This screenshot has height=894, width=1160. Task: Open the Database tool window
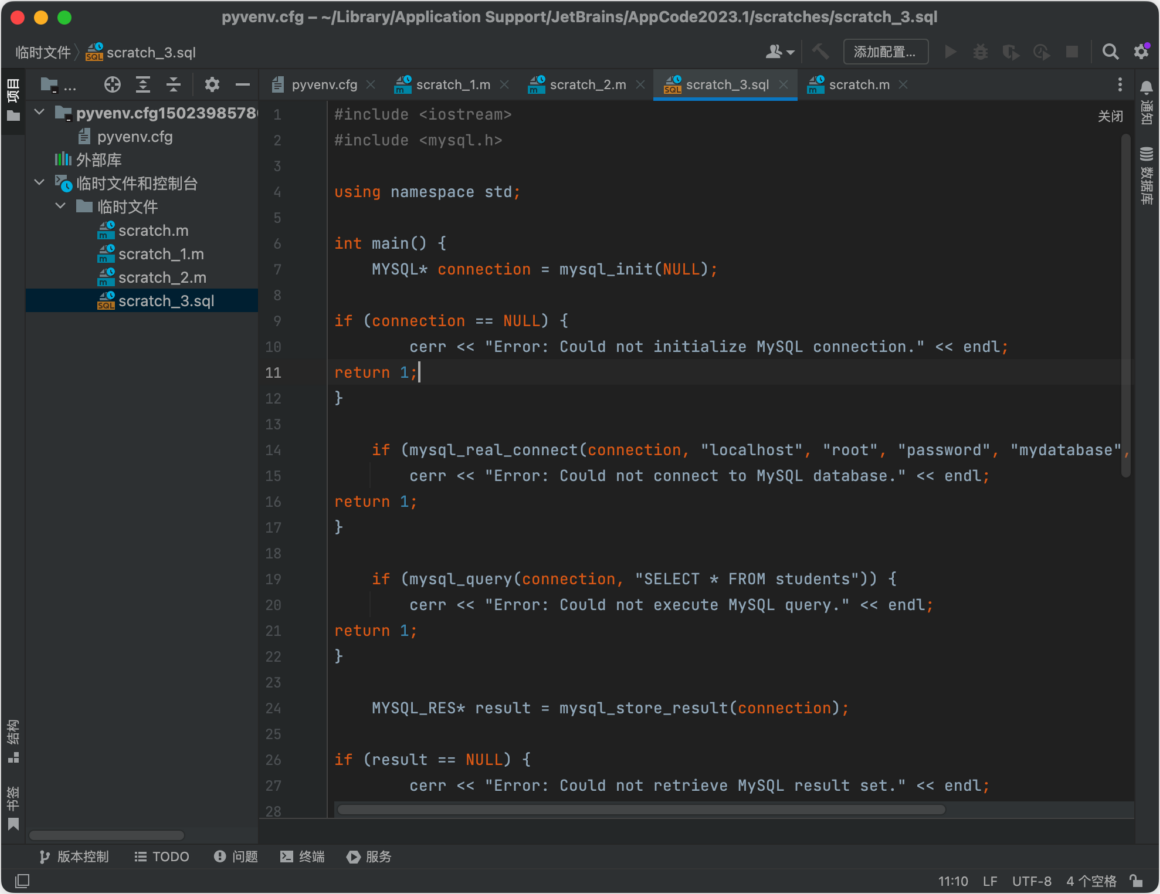1146,175
